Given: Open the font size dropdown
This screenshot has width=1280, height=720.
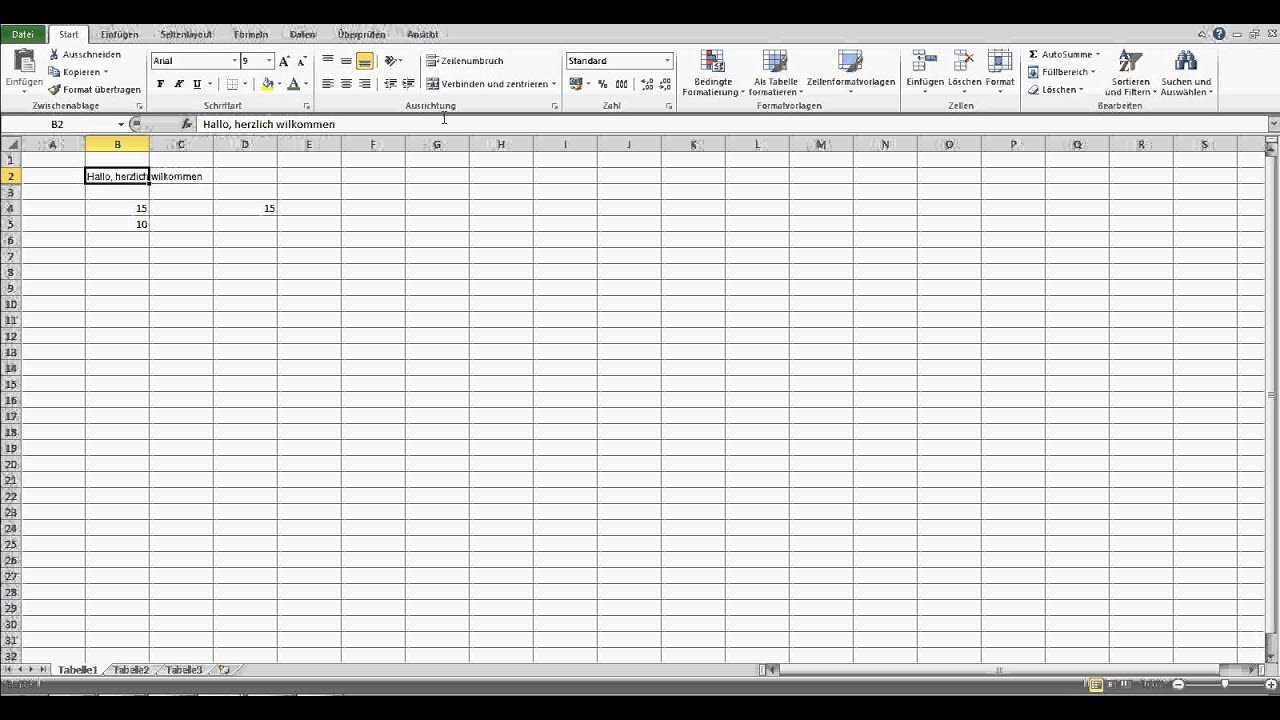Looking at the screenshot, I should 269,61.
